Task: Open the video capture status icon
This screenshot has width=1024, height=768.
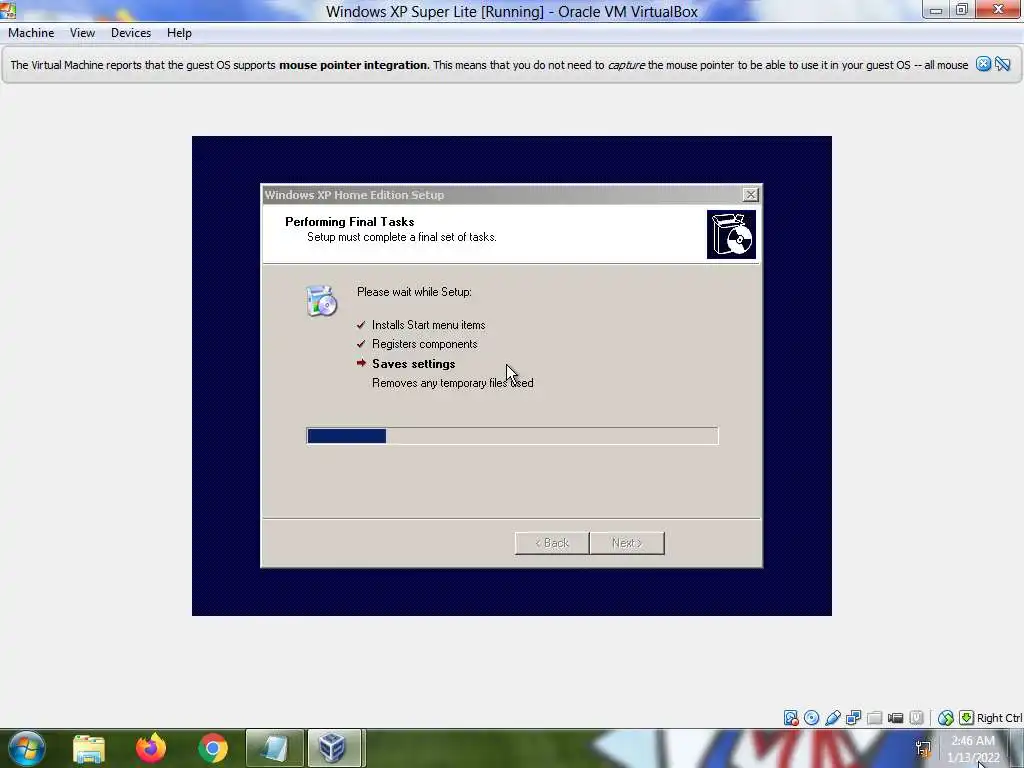Action: coord(895,718)
